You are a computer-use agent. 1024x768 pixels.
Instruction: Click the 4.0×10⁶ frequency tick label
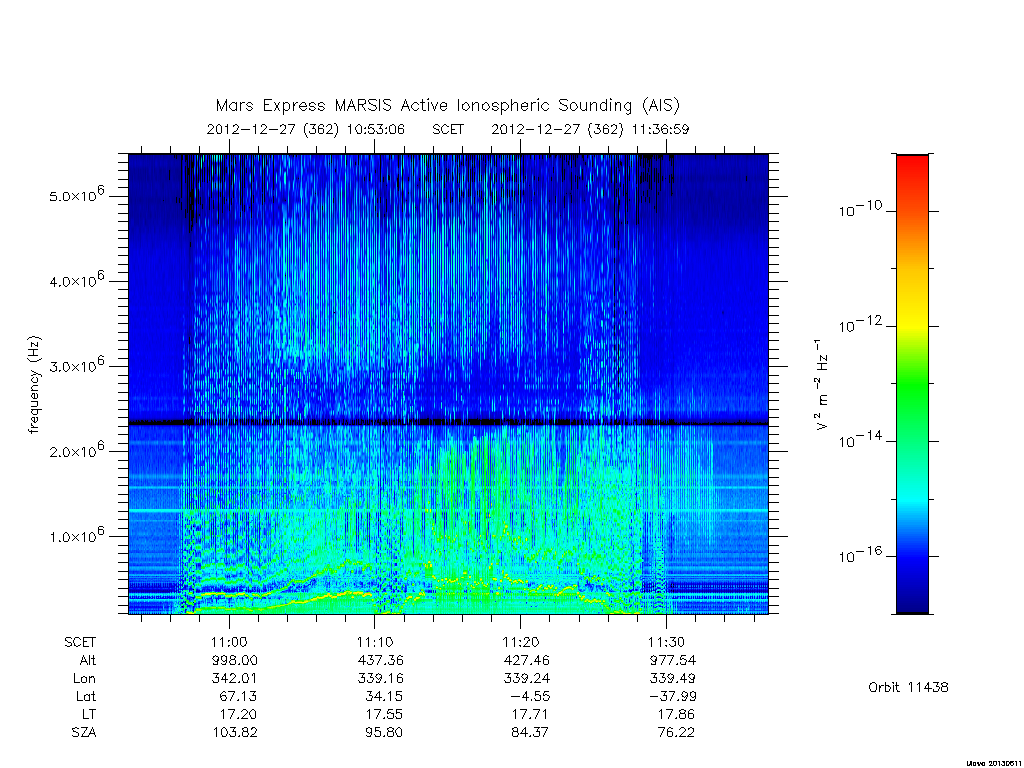[x=76, y=280]
